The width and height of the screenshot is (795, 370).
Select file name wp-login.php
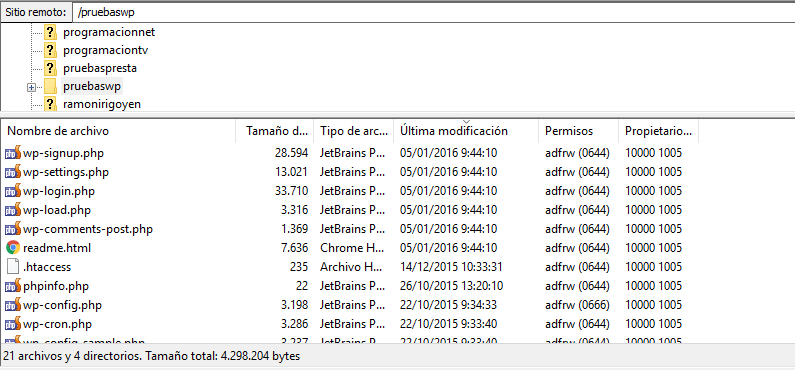coord(59,191)
